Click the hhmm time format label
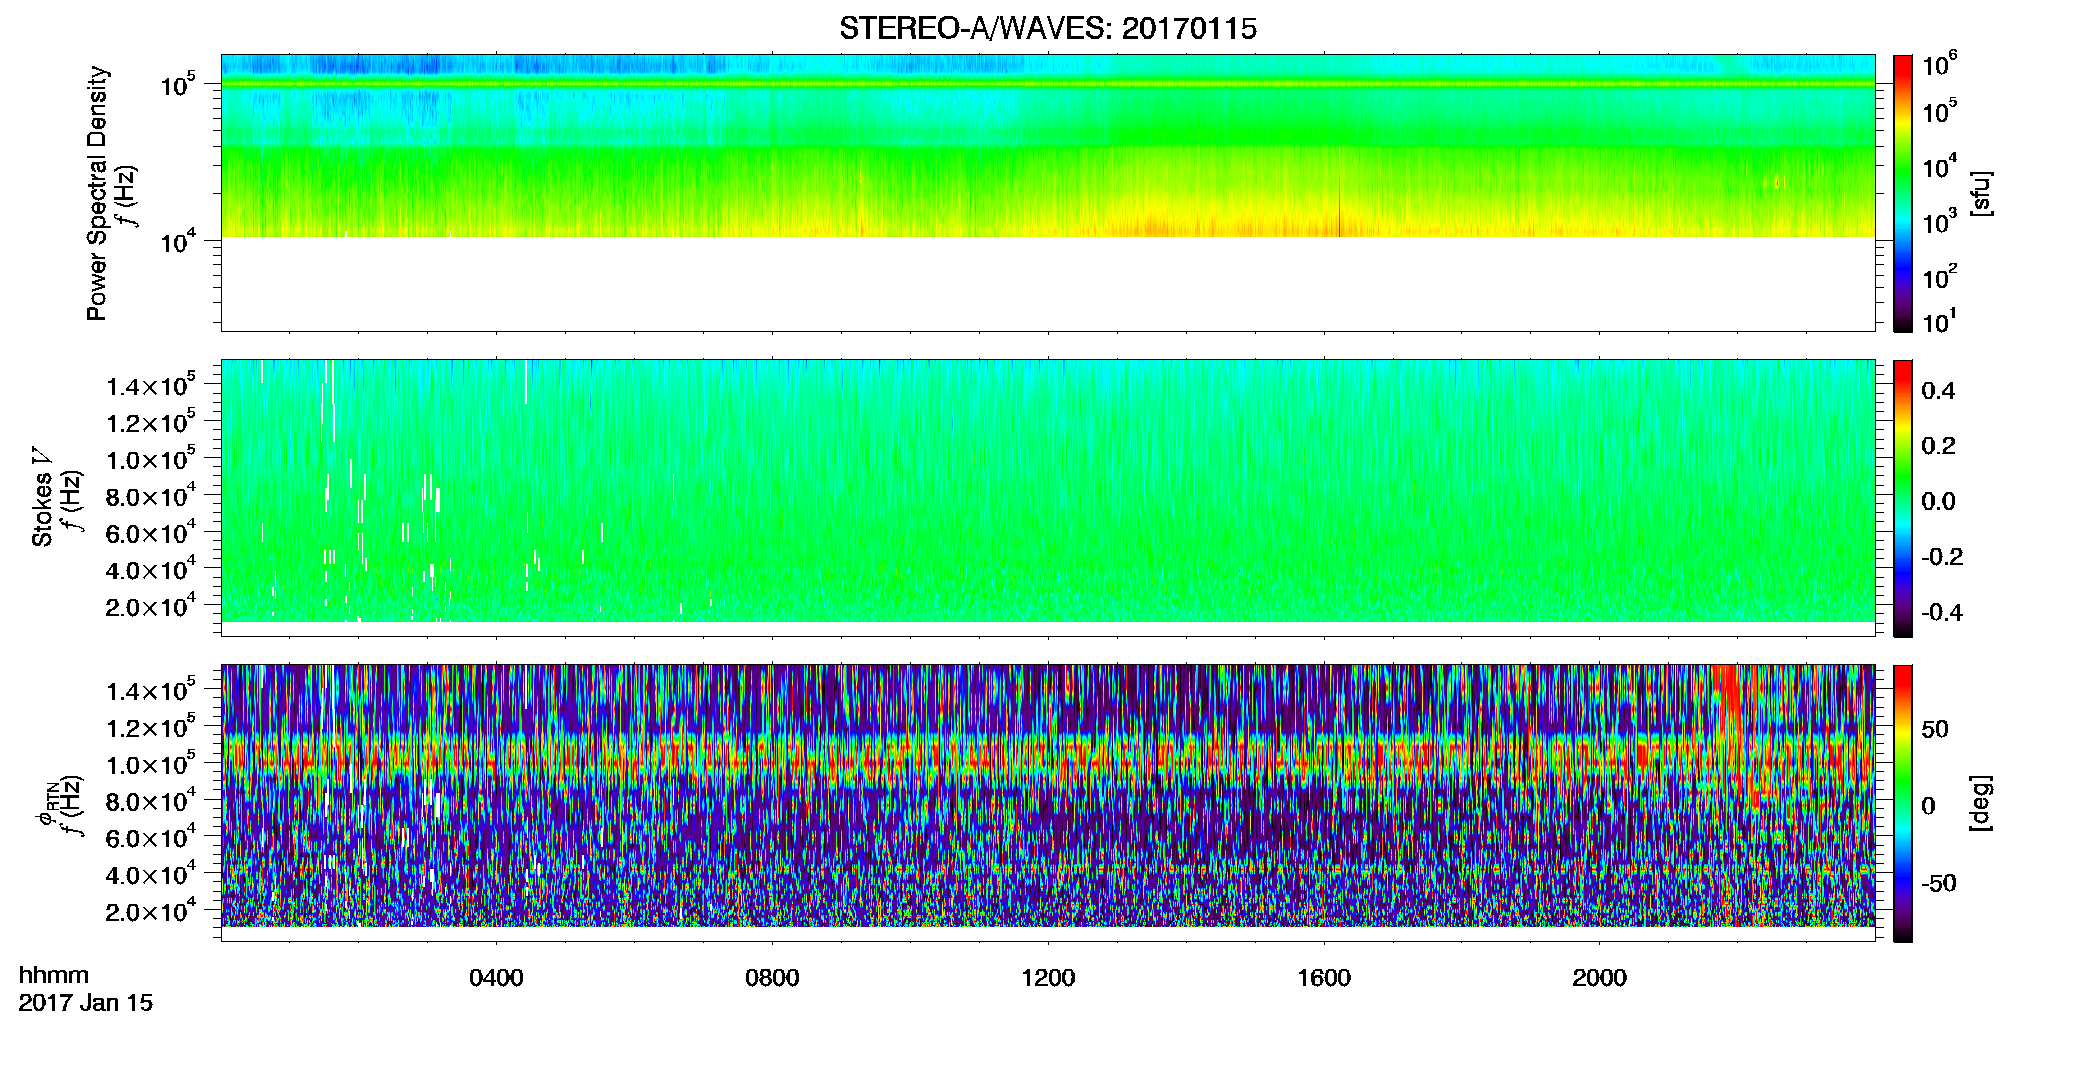Image resolution: width=2096 pixels, height=1080 pixels. [x=54, y=975]
